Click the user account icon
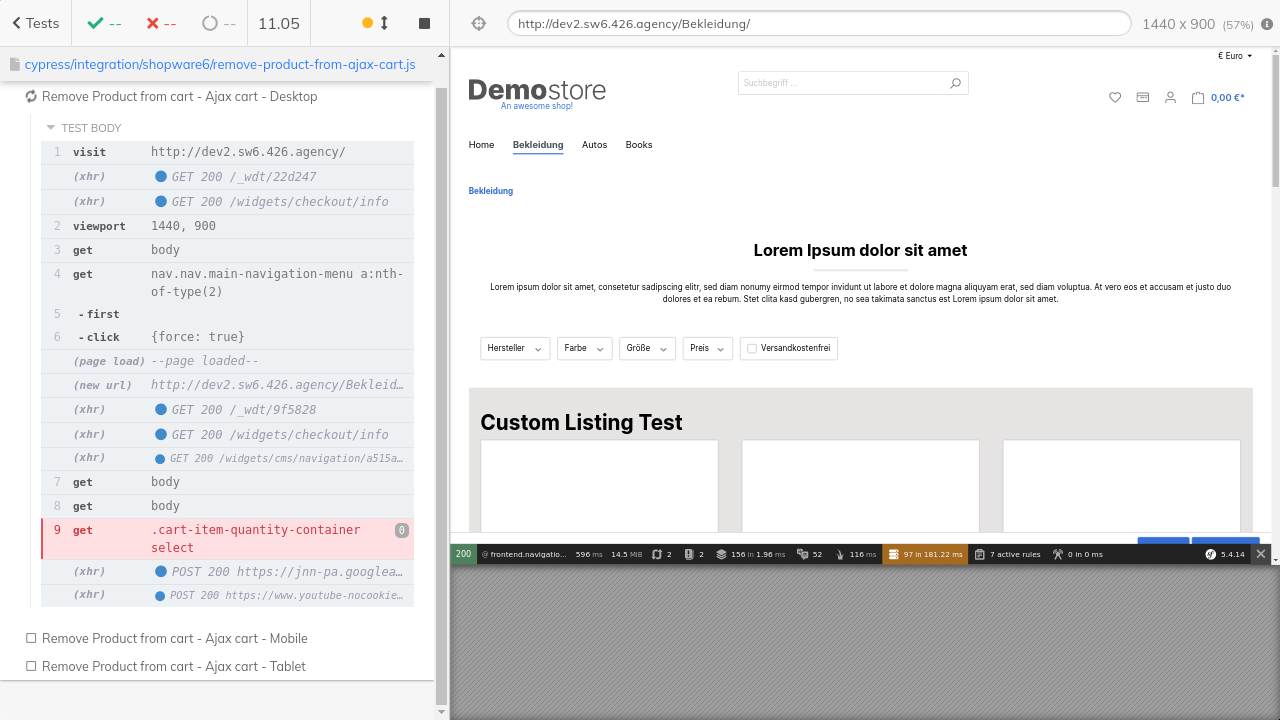Screen dimensions: 1280x720 [x=1170, y=98]
